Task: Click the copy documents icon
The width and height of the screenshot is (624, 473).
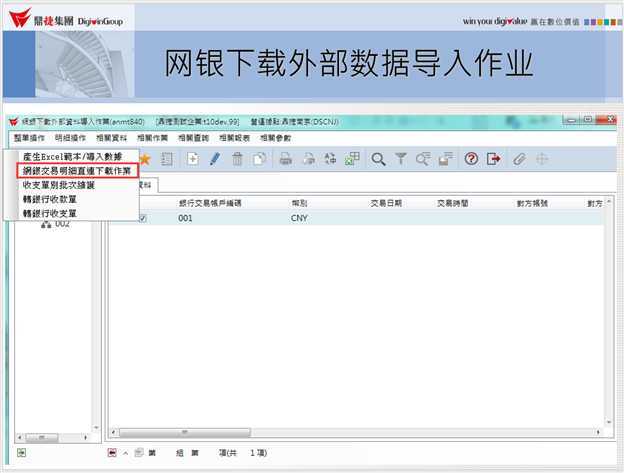Action: 259,160
